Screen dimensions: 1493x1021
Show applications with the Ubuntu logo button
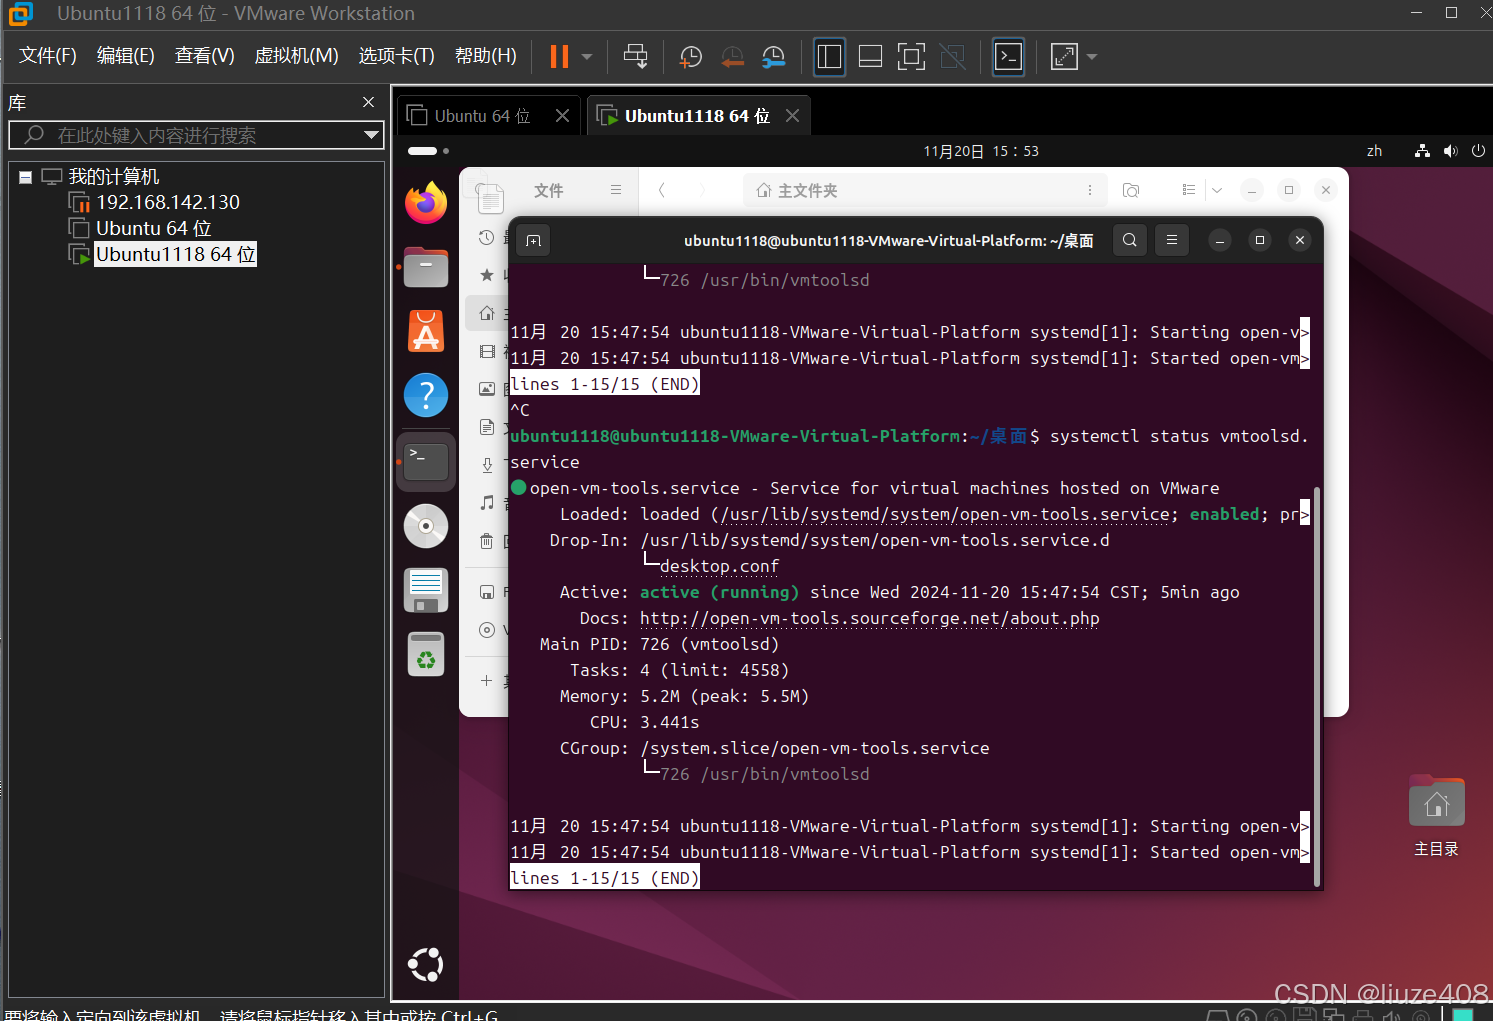tap(426, 964)
